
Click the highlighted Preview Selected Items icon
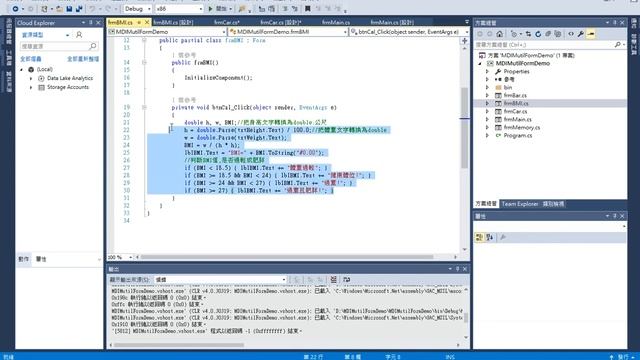[x=591, y=34]
